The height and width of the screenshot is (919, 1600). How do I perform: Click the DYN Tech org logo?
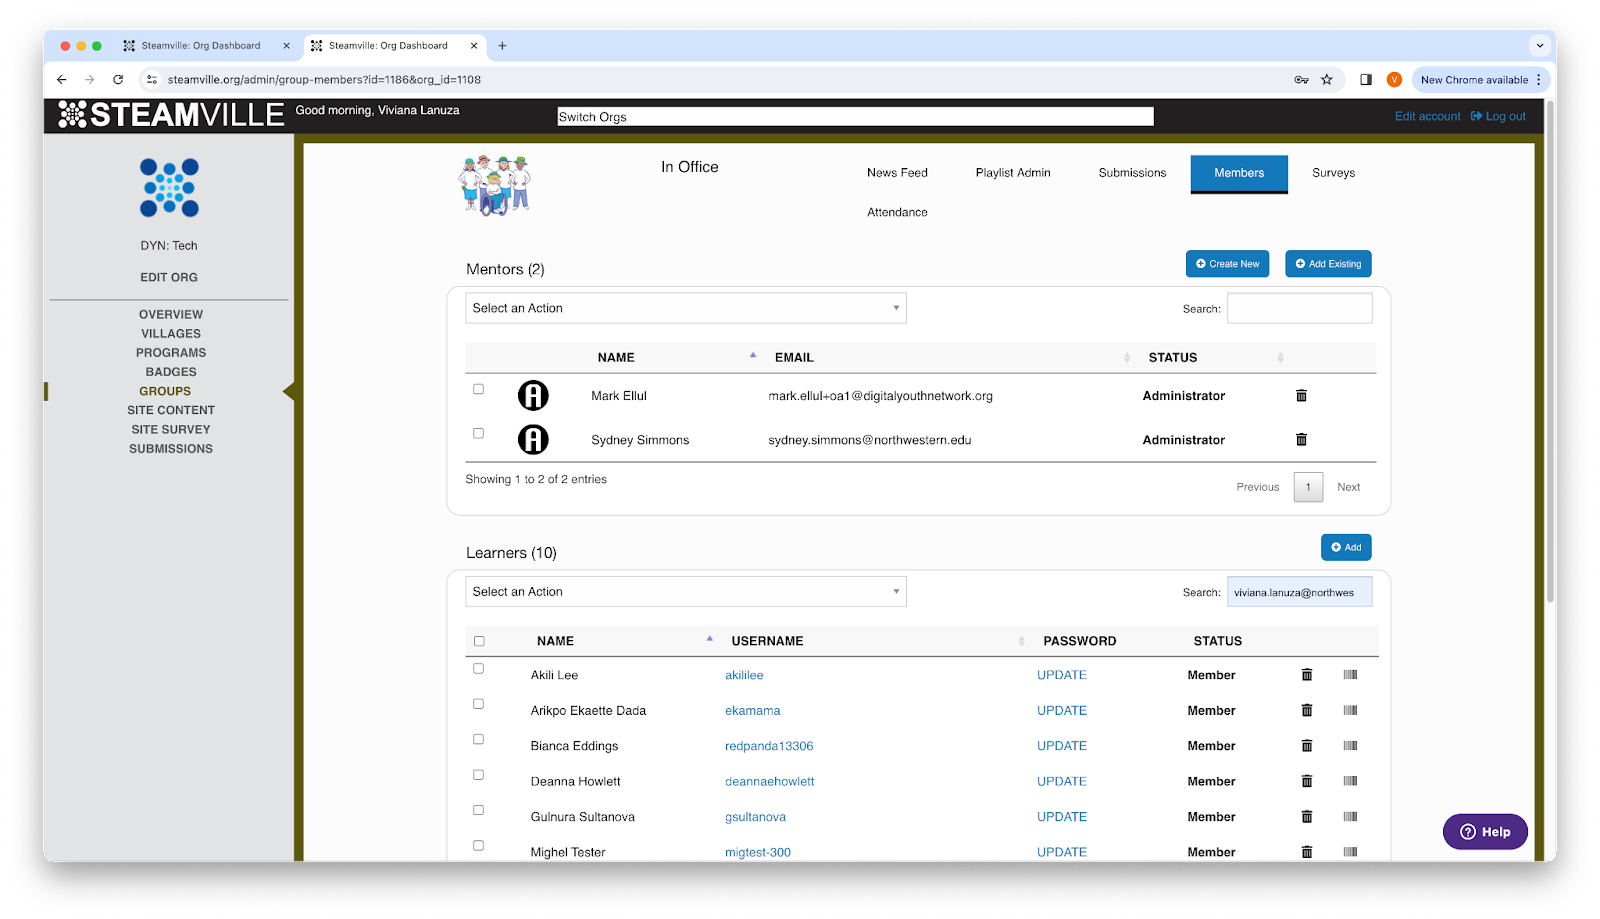click(169, 188)
